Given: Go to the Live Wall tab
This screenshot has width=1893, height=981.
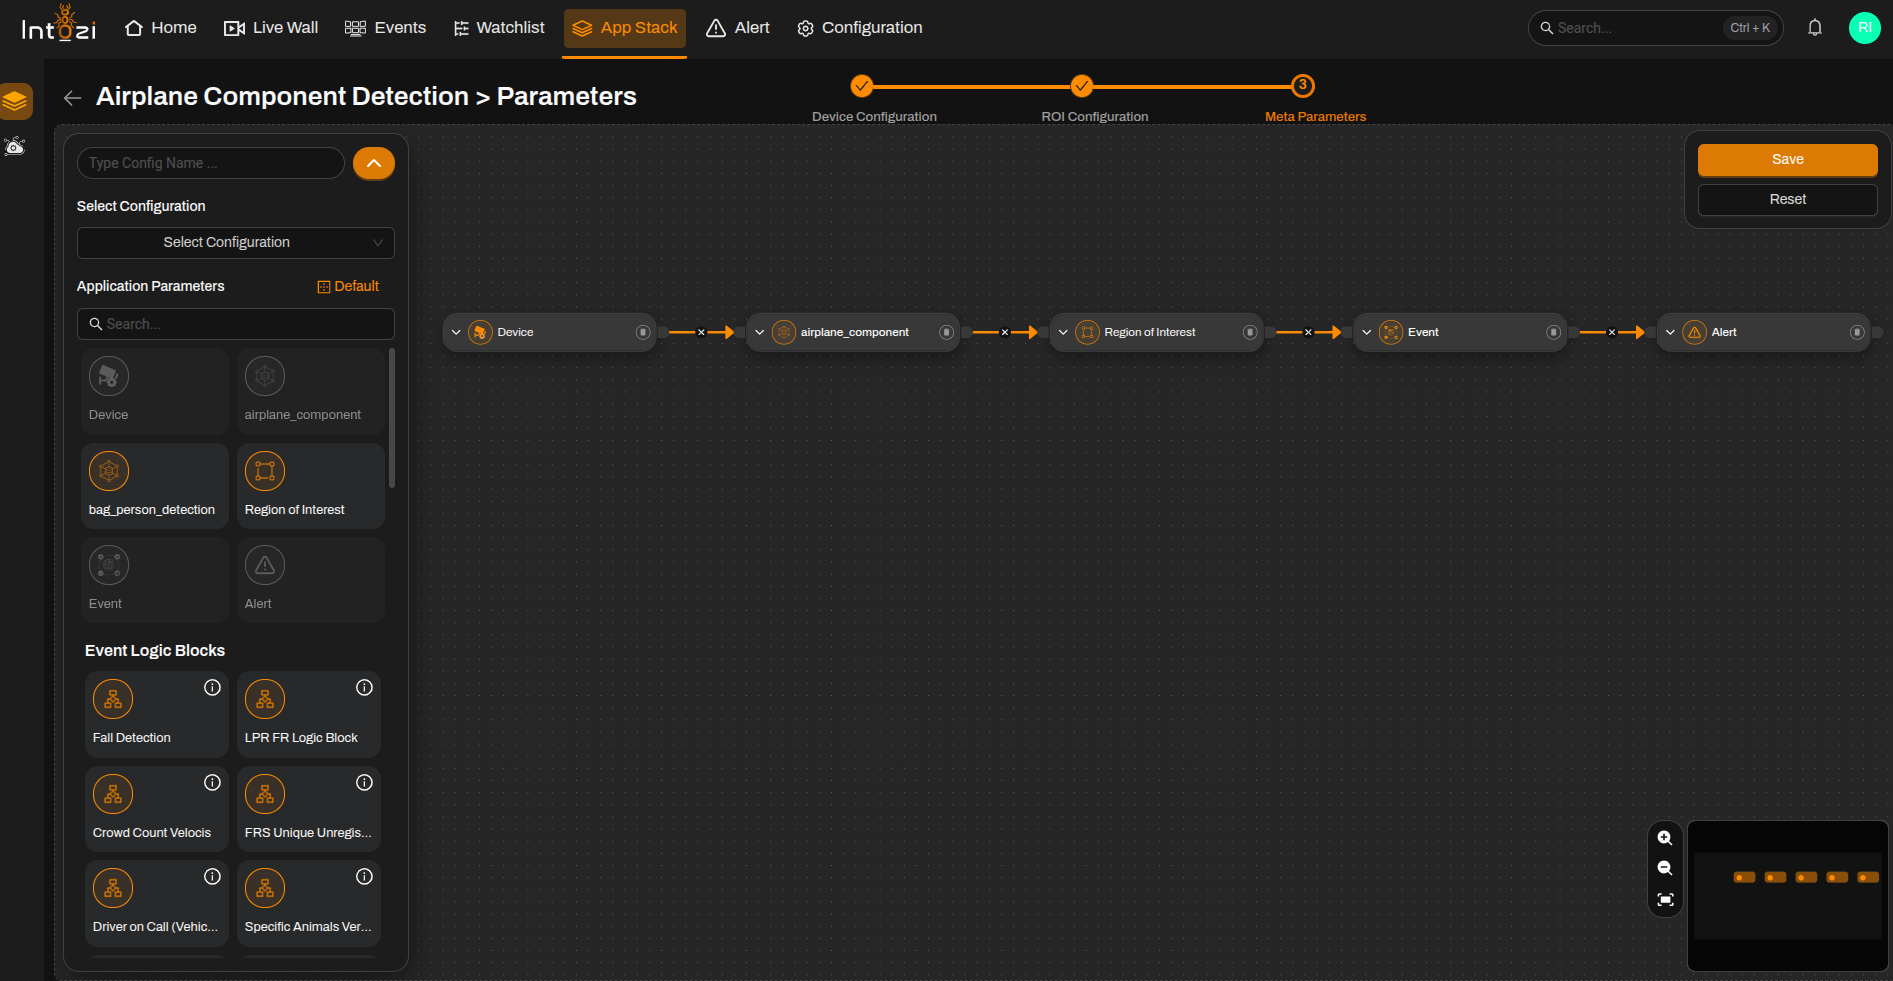Looking at the screenshot, I should pos(271,28).
